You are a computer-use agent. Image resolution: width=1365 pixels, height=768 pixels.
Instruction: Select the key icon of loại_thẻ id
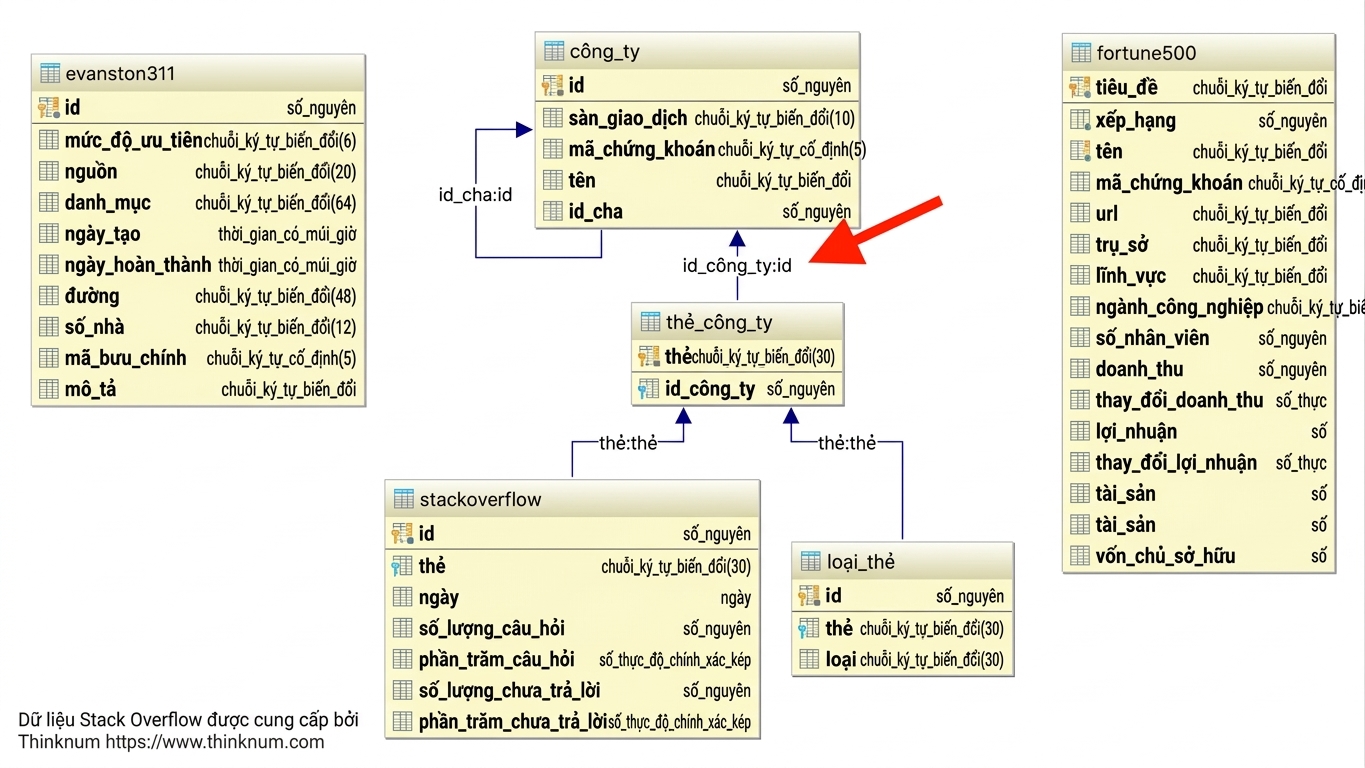[810, 596]
